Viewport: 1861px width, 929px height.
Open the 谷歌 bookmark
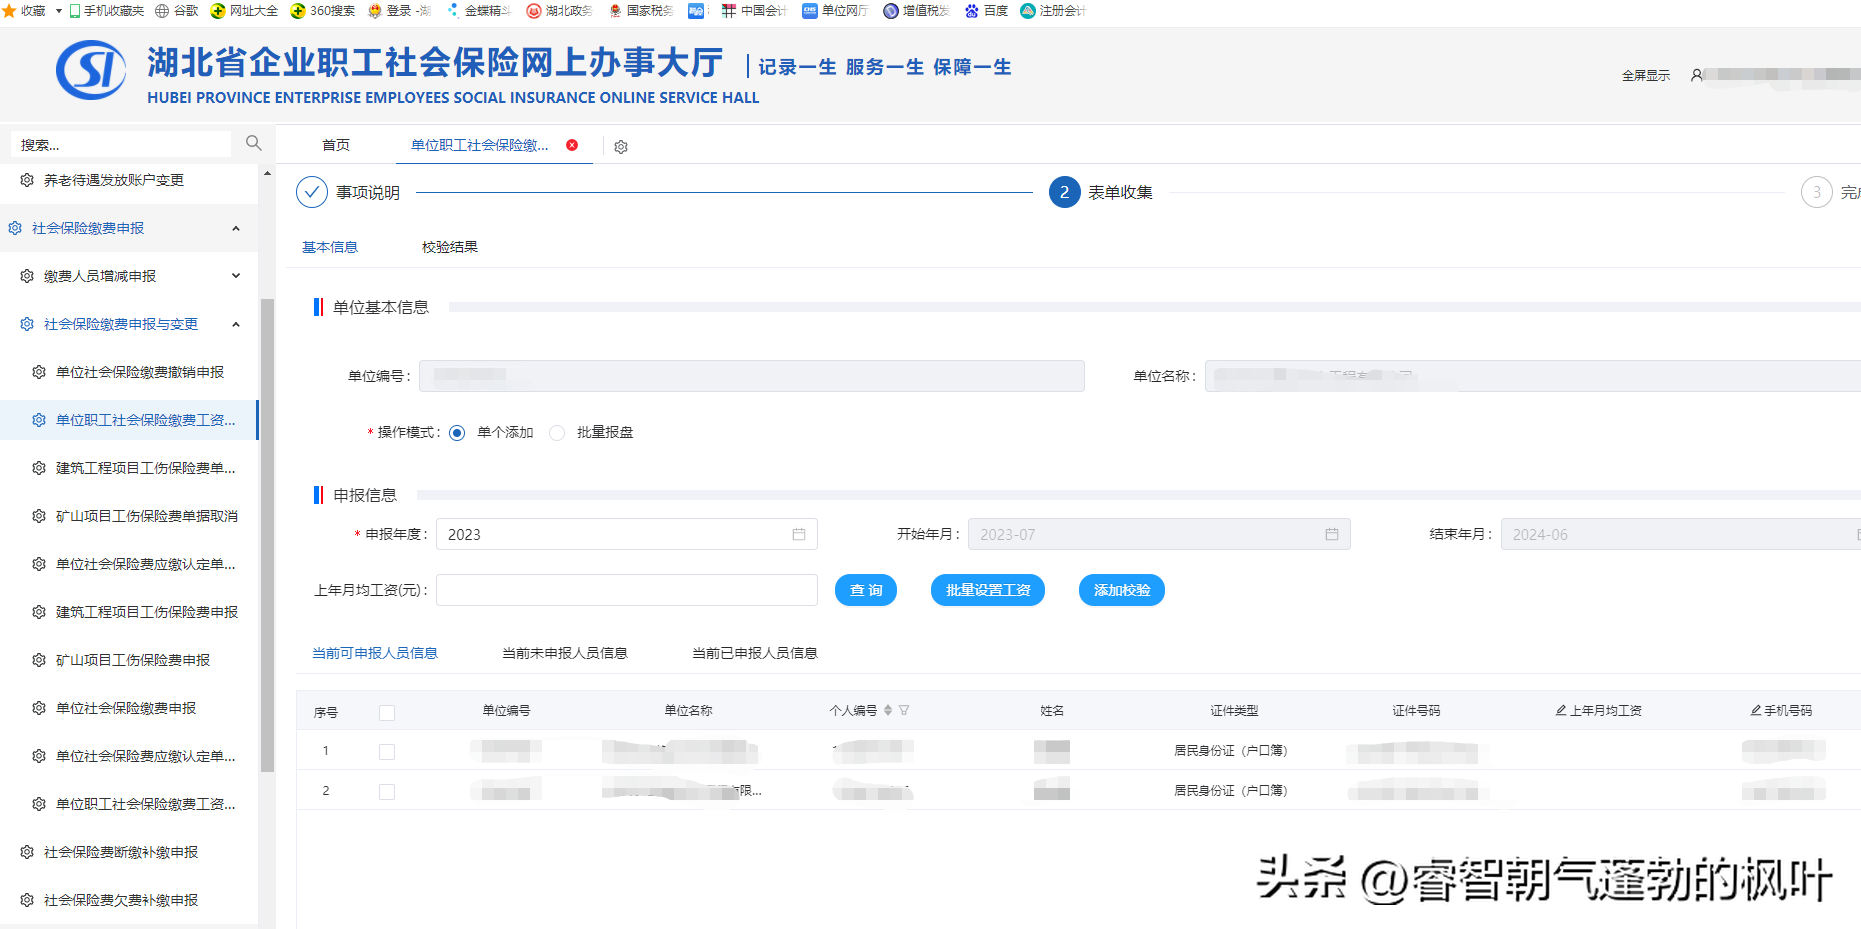(x=177, y=10)
